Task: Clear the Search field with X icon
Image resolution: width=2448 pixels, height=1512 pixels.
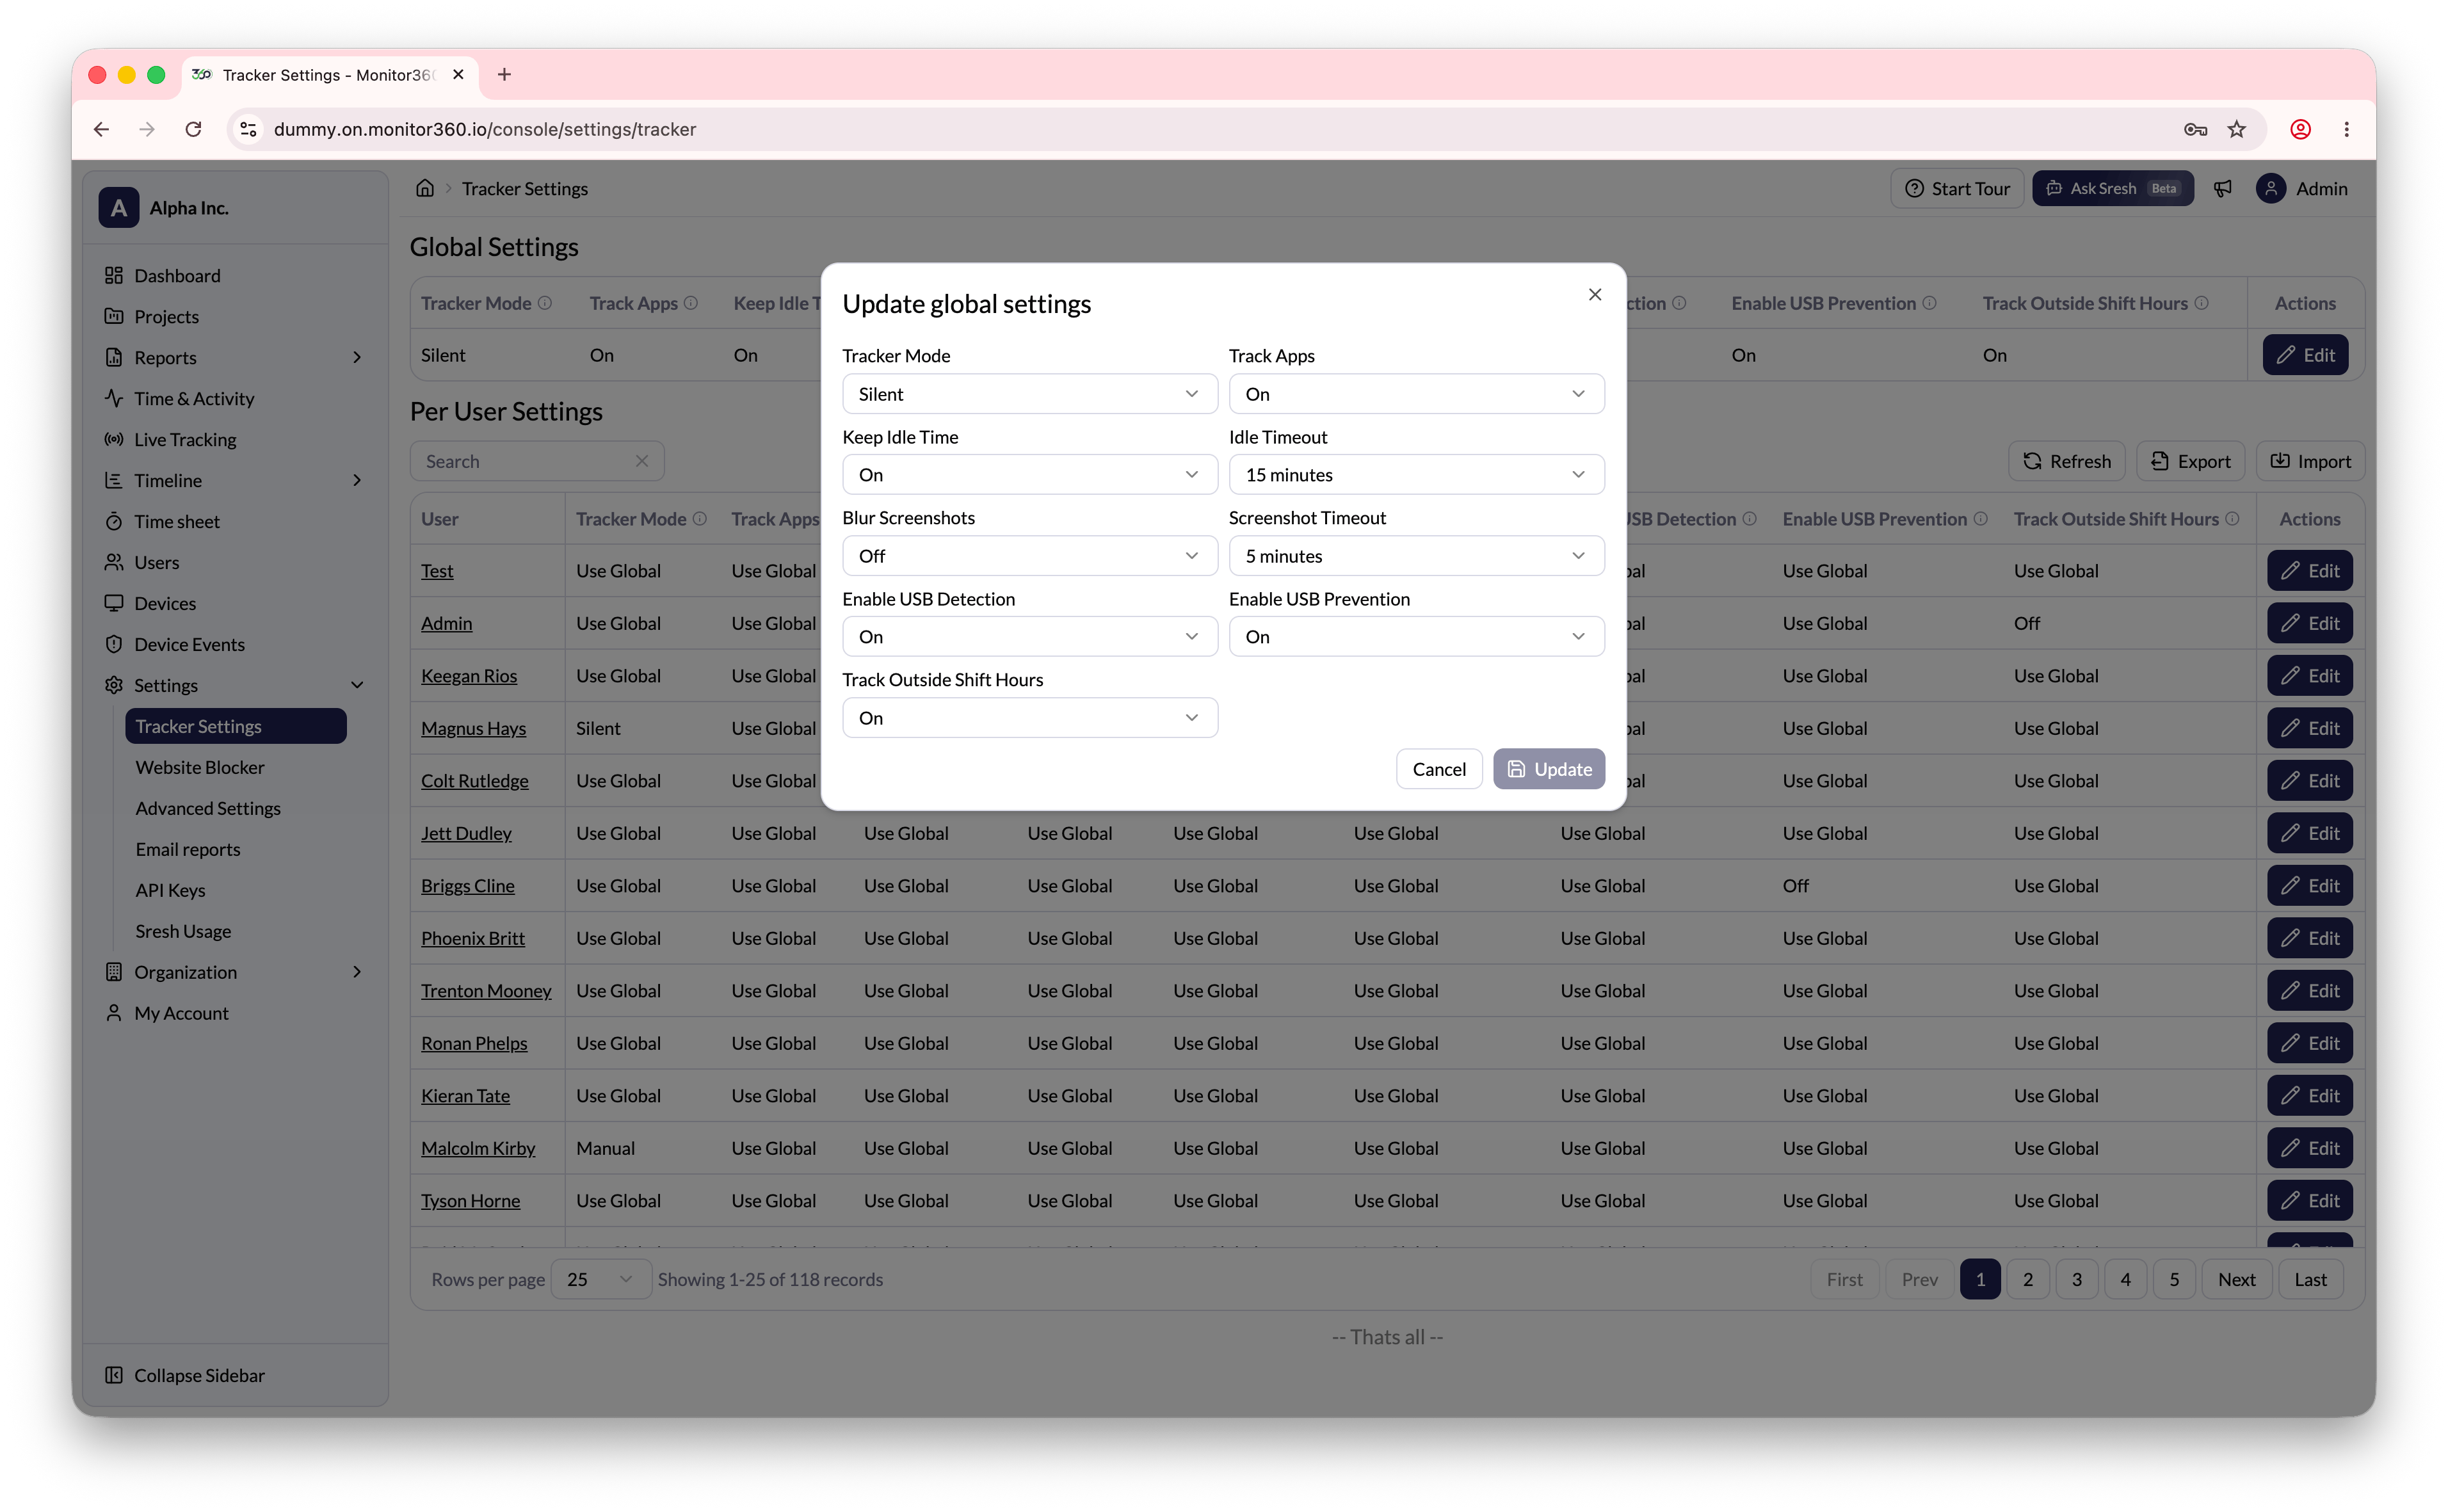Action: (642, 461)
